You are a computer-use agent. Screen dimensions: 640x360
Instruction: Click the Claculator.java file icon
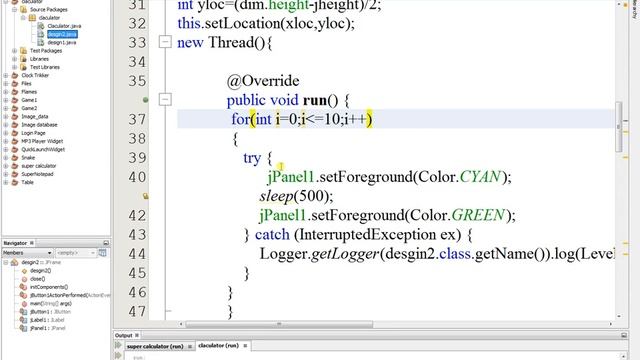pyautogui.click(x=41, y=26)
